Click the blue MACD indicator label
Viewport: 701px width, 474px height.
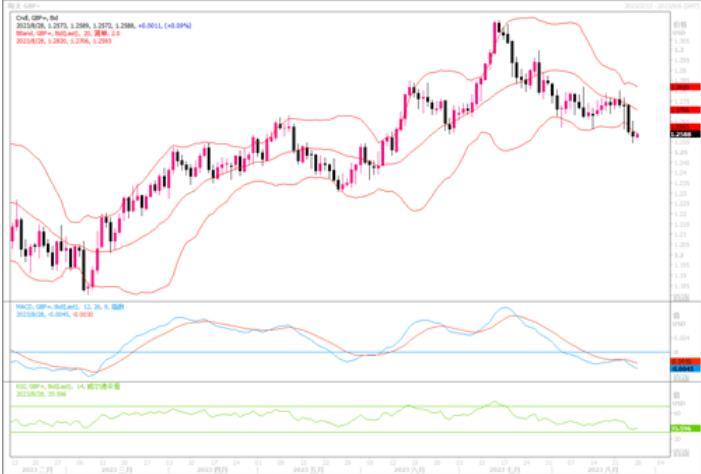coord(70,307)
